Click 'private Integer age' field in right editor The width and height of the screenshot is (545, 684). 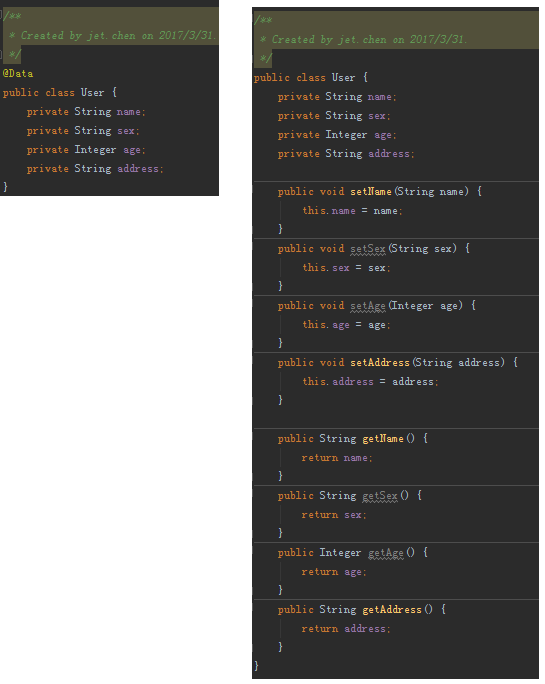337,135
